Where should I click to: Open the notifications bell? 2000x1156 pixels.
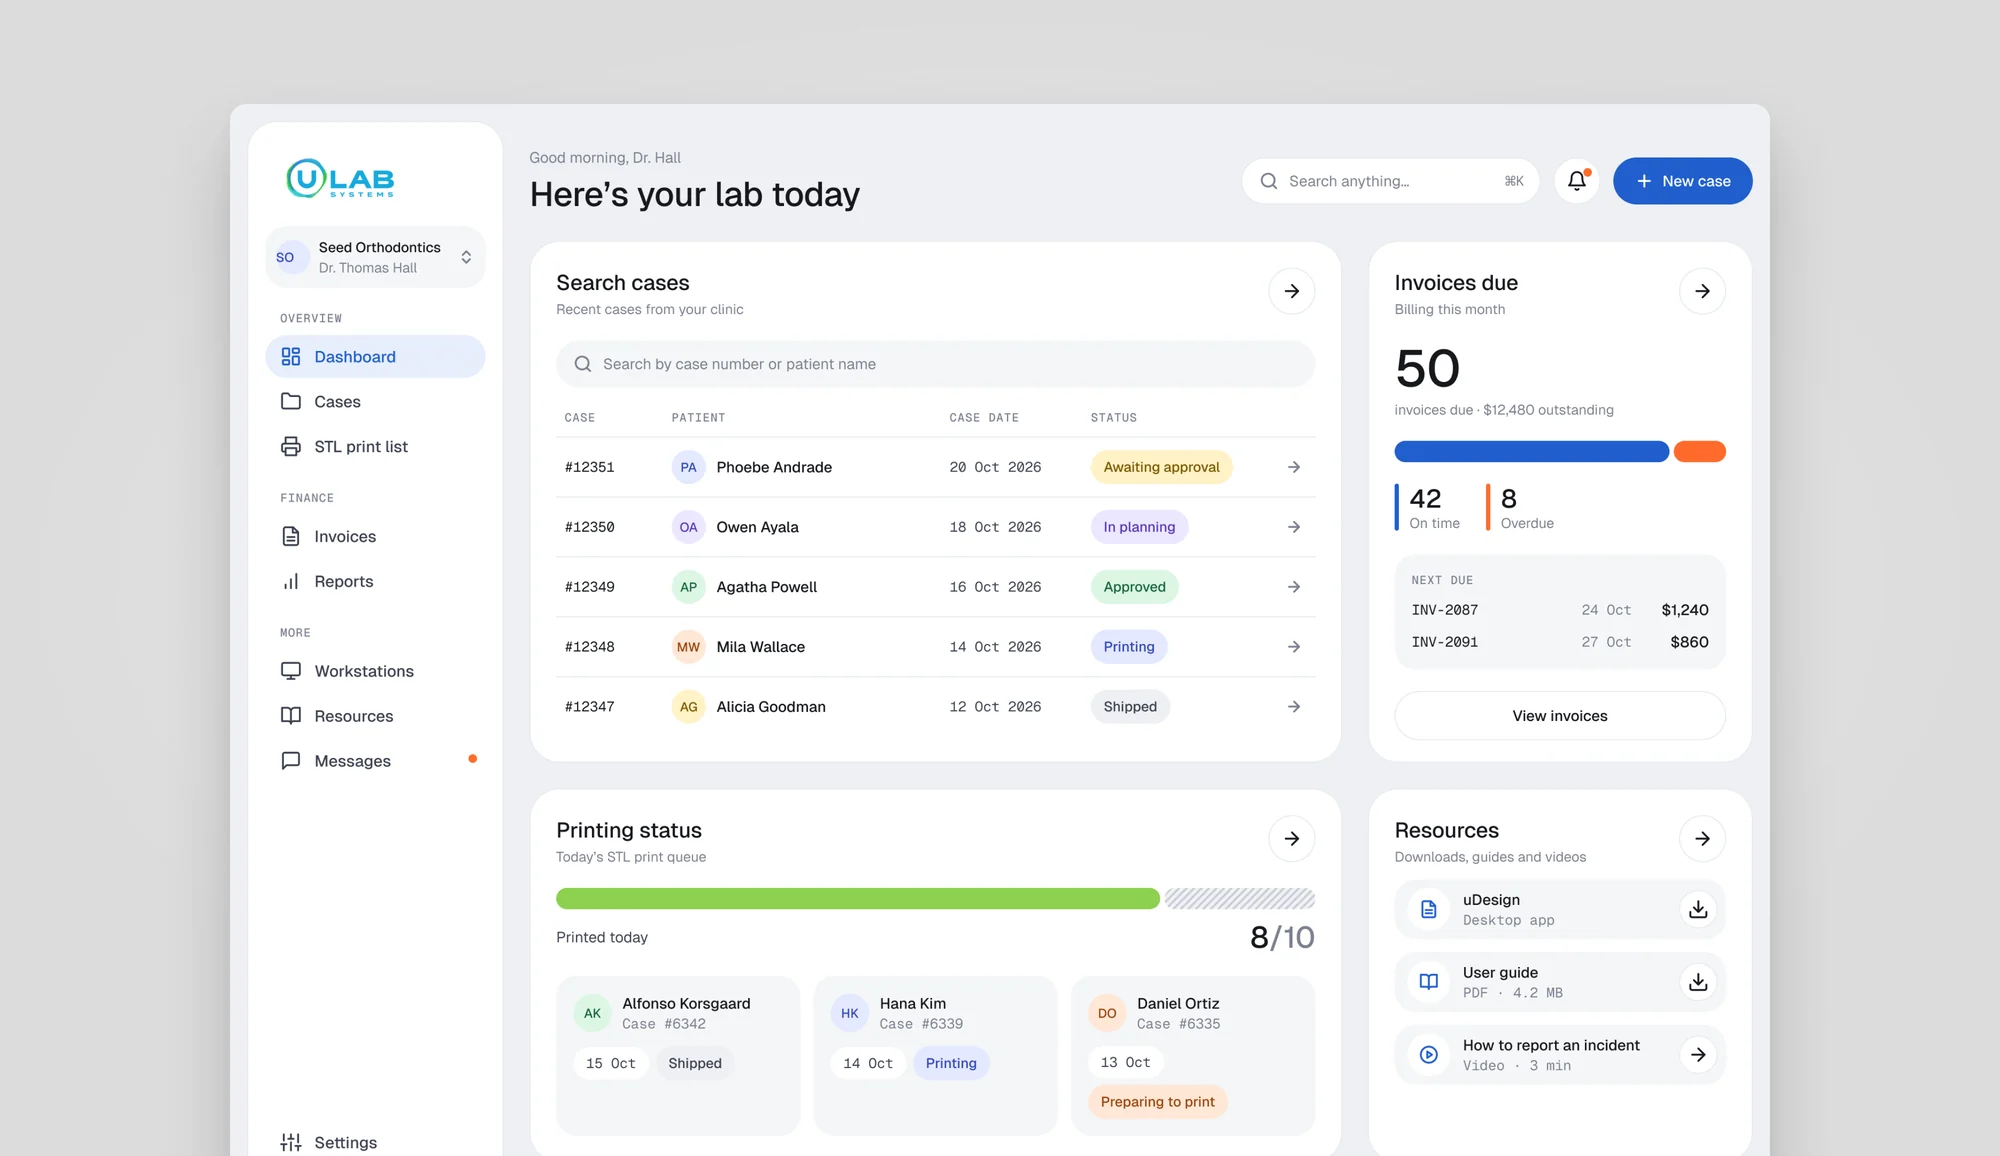[x=1577, y=181]
